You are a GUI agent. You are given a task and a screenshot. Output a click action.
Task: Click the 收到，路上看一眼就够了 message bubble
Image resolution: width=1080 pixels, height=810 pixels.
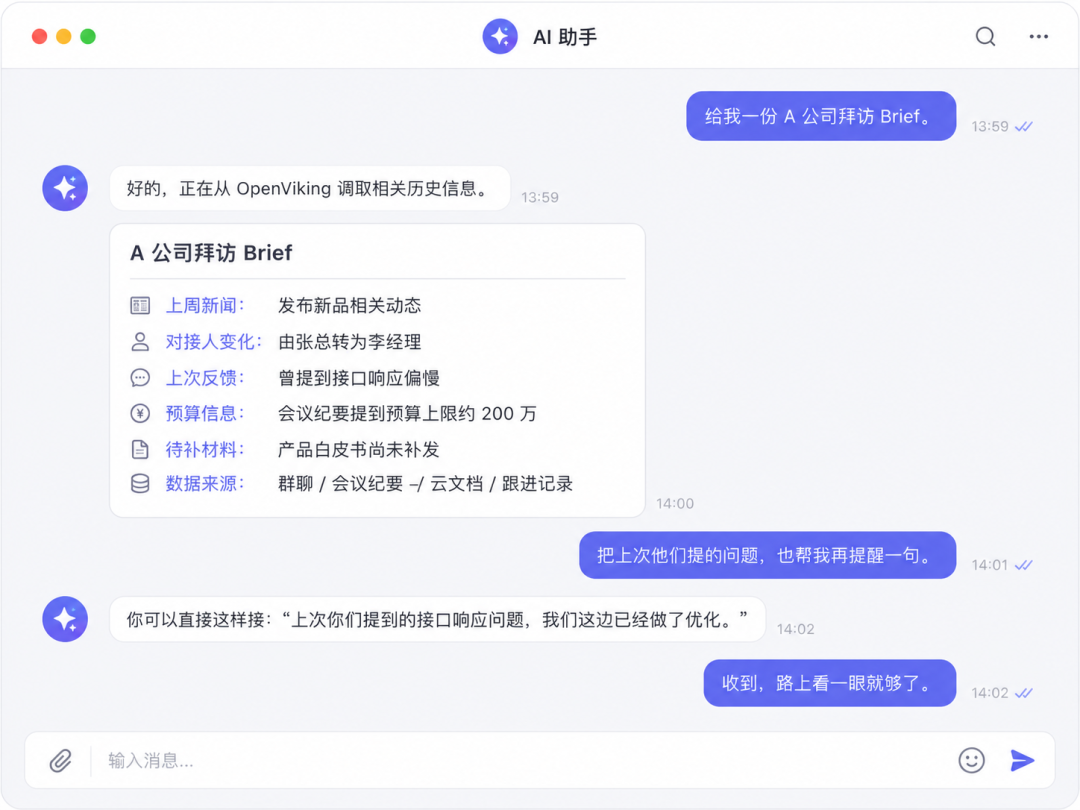(829, 683)
